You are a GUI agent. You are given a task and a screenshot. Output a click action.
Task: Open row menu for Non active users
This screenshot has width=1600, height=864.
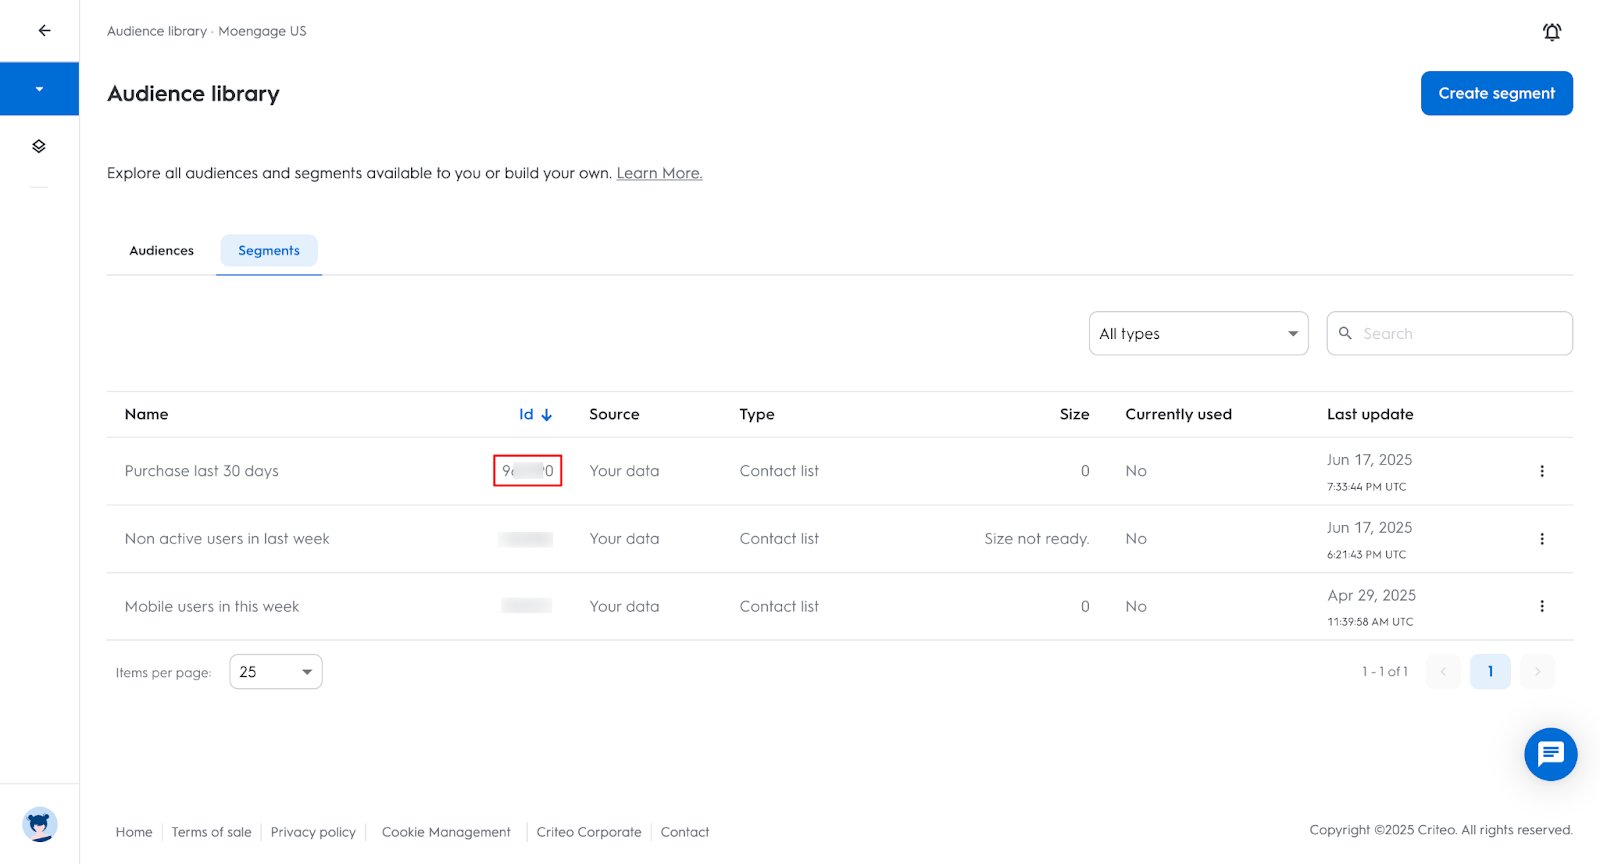(1541, 539)
